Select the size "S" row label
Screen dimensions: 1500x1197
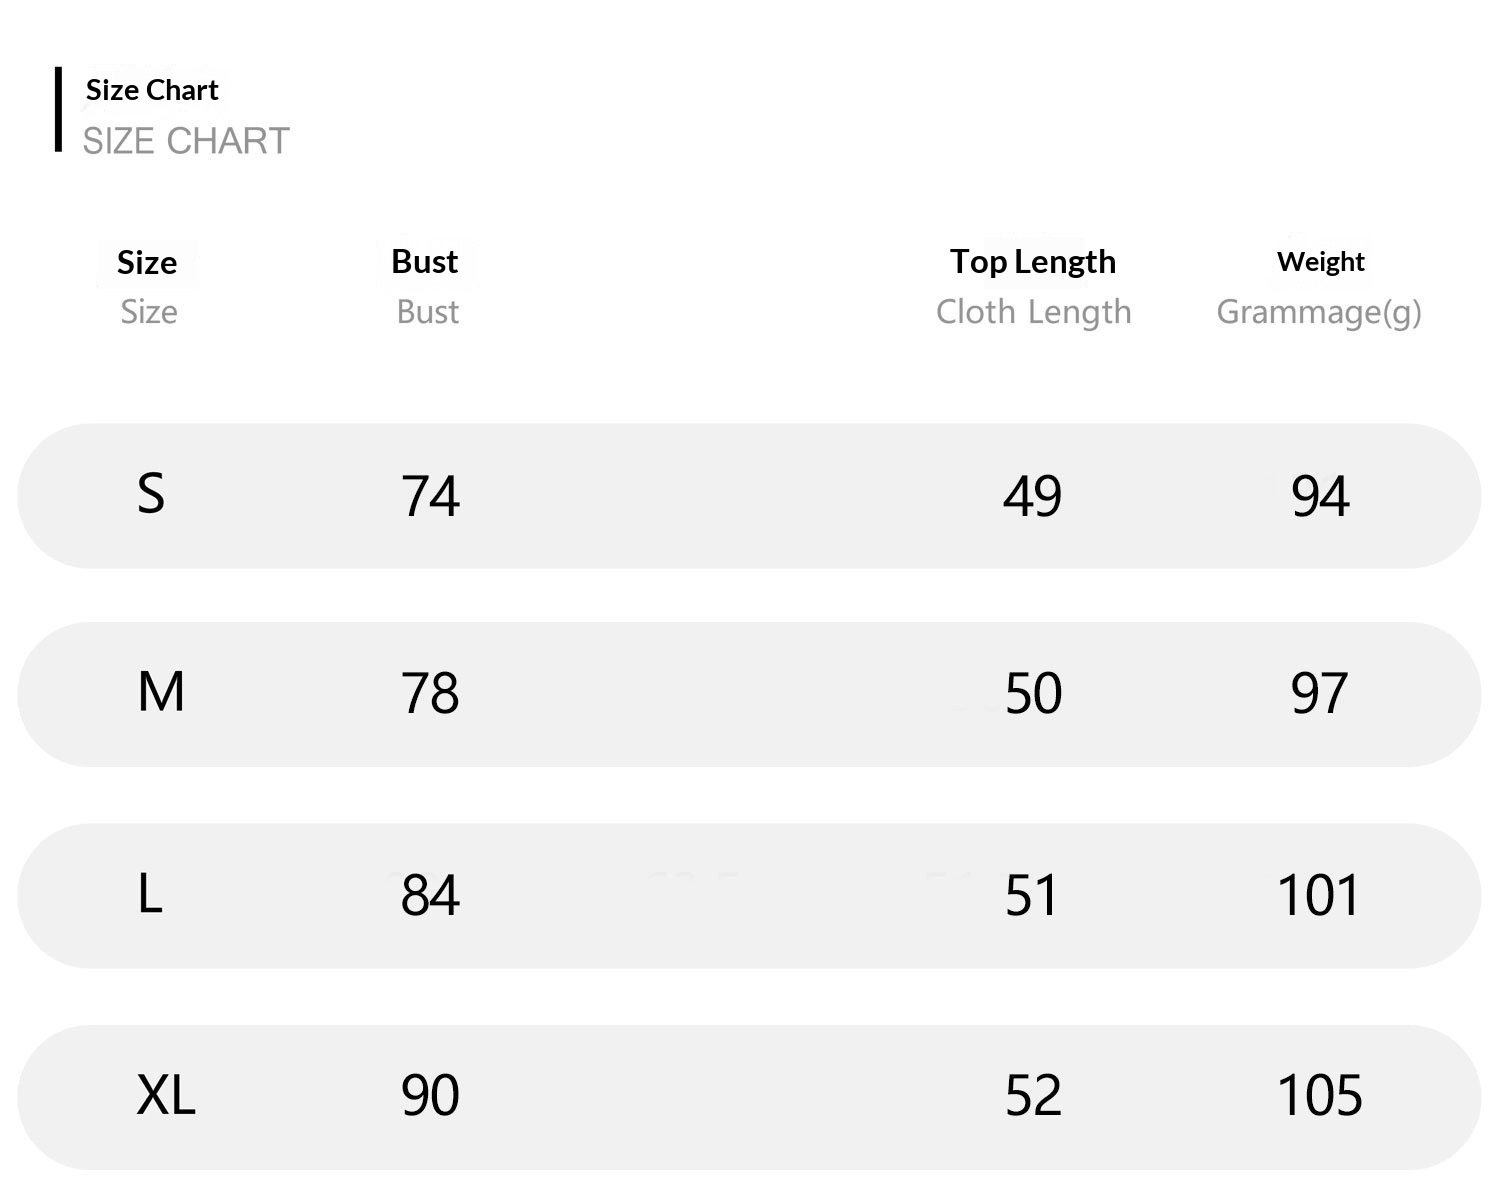[x=150, y=494]
